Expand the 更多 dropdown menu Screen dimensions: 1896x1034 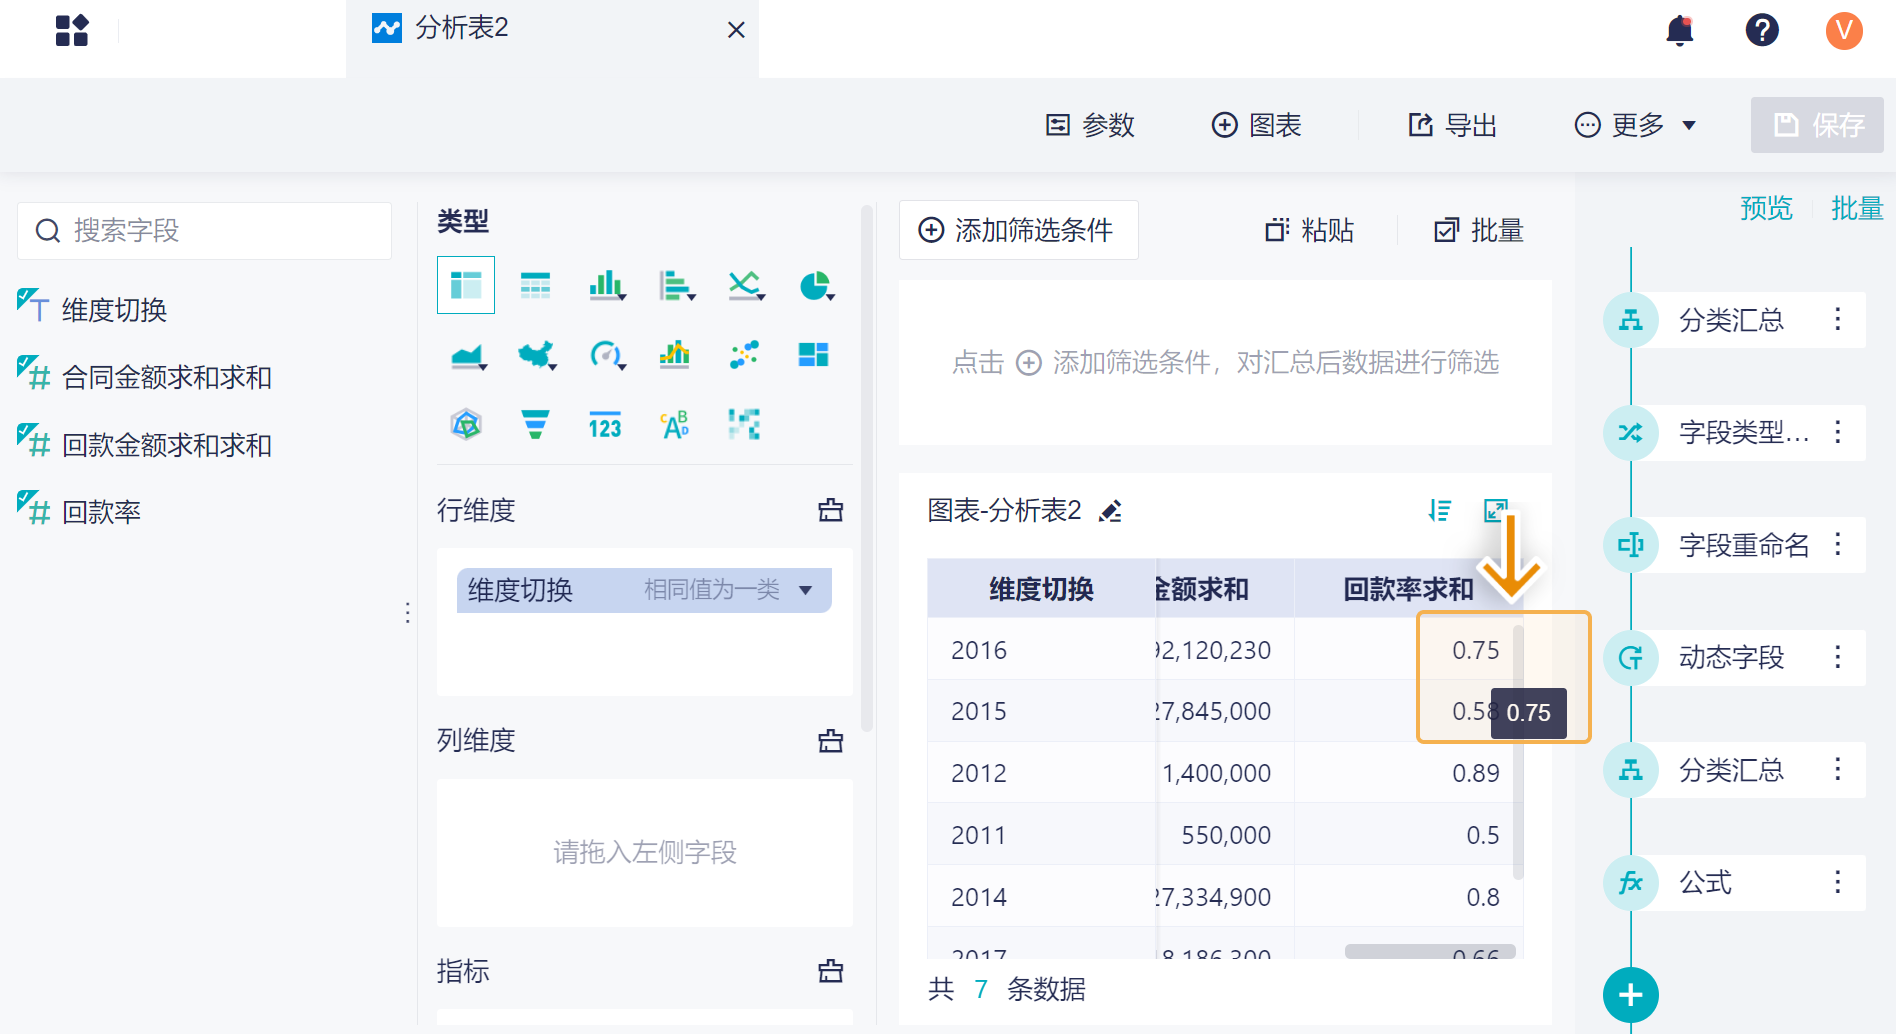[1635, 125]
